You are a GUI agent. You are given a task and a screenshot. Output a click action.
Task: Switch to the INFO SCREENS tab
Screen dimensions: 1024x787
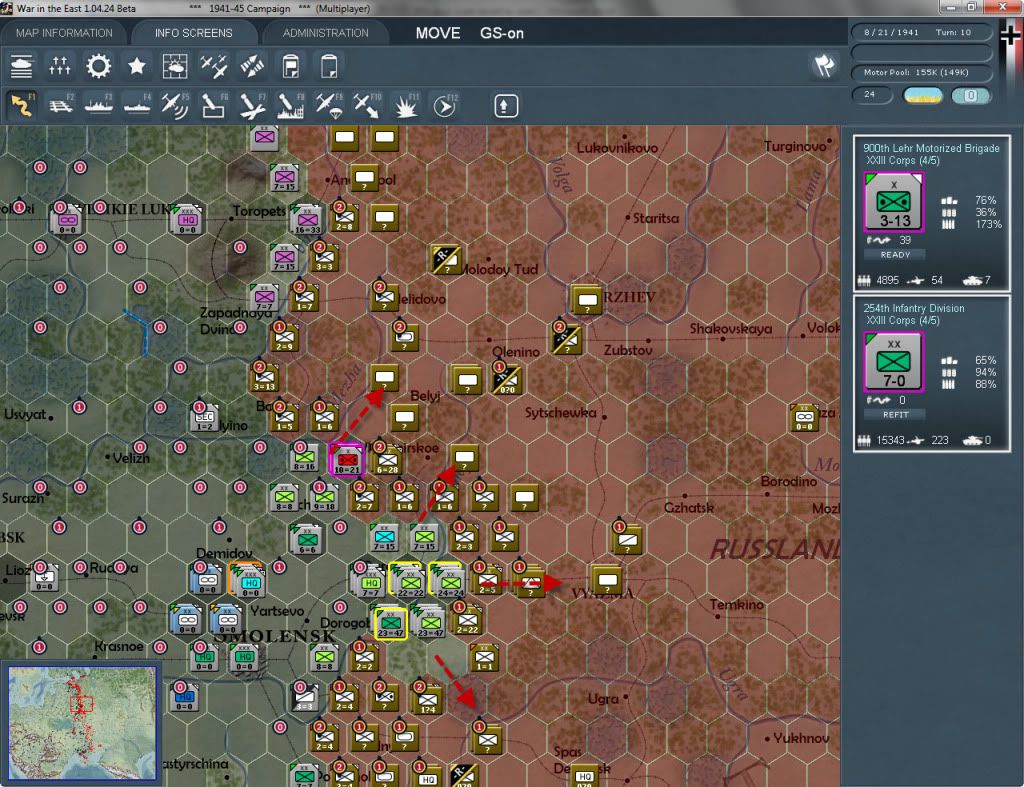point(193,33)
